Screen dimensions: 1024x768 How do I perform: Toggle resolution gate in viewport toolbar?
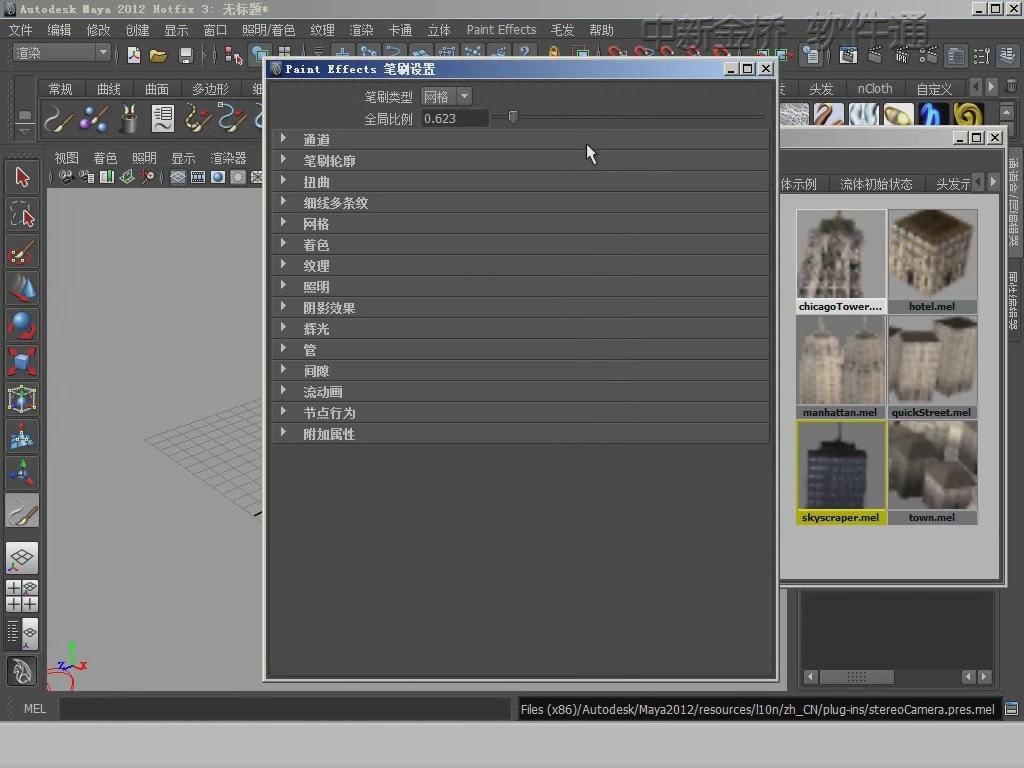click(218, 177)
